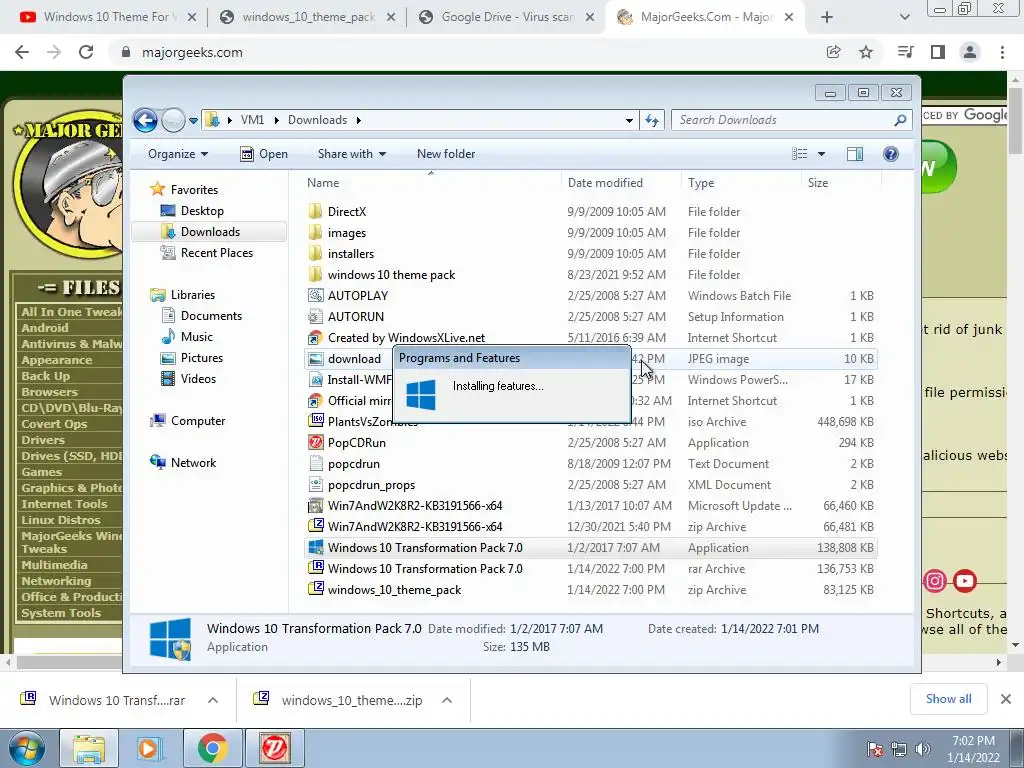Click the Open button in Explorer toolbar
This screenshot has height=768, width=1024.
(264, 154)
